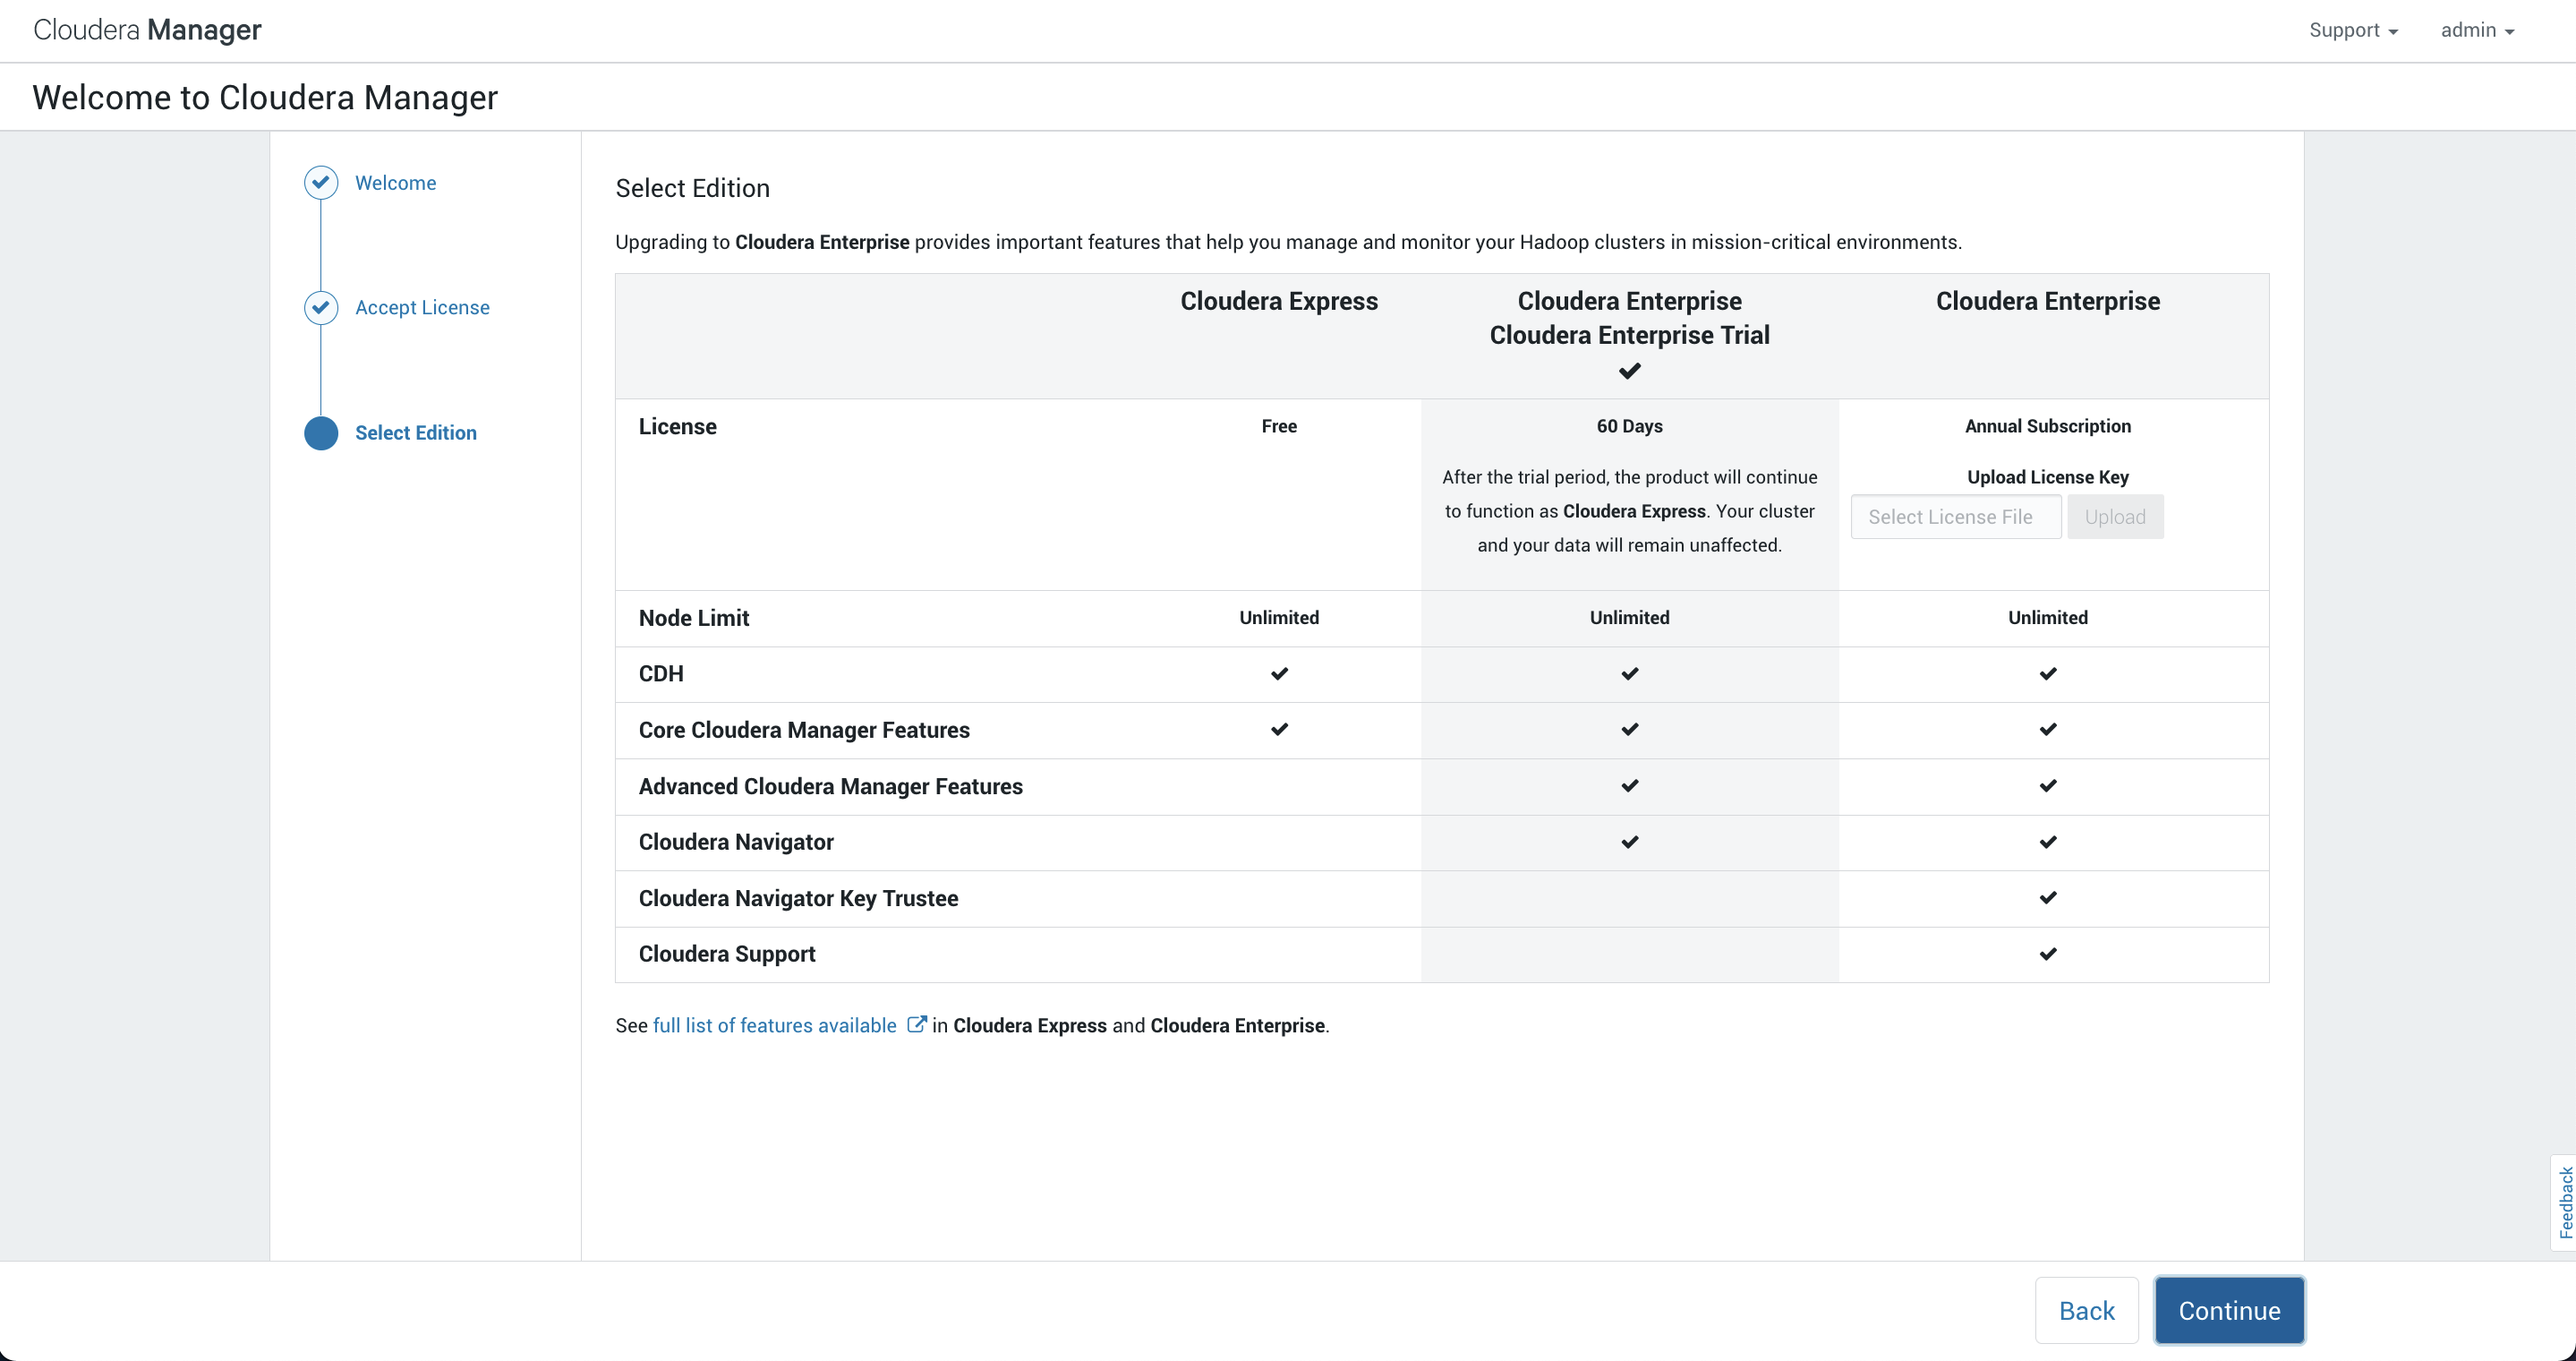Click Cloudera Navigator checkmark in Trial column

pos(1629,842)
